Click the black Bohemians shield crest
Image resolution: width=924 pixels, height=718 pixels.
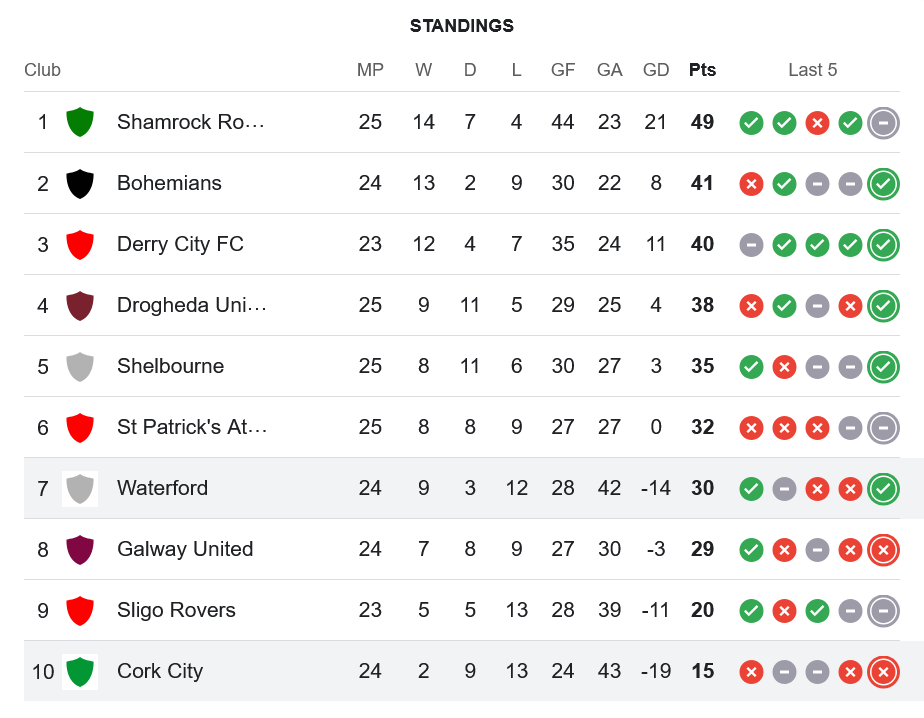tap(80, 183)
